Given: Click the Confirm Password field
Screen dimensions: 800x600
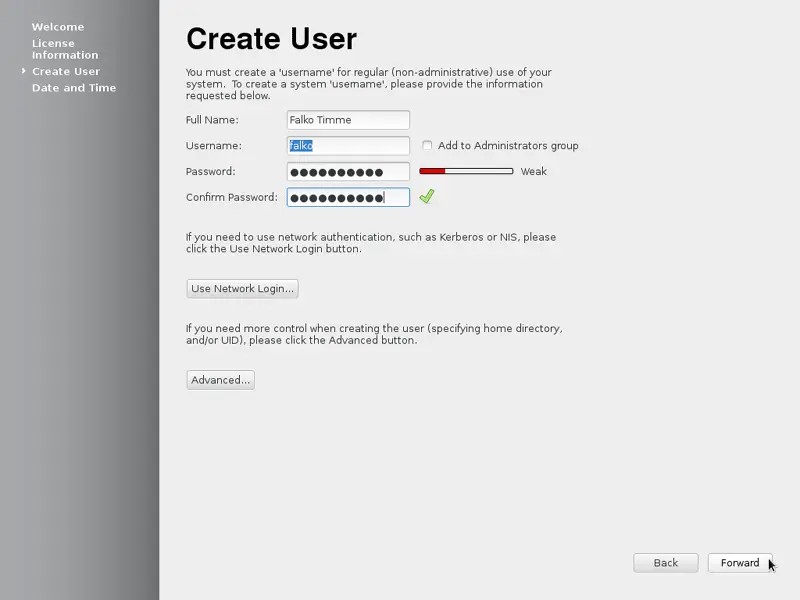Looking at the screenshot, I should 348,197.
